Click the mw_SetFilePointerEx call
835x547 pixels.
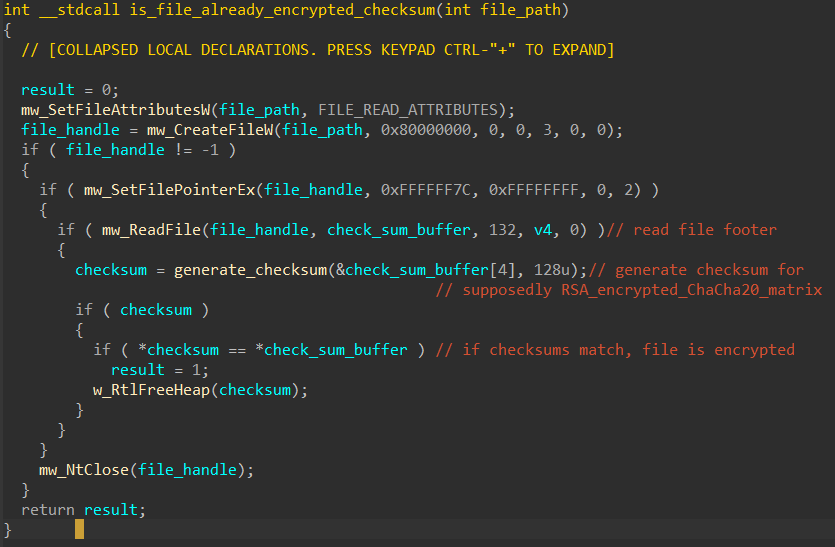click(169, 190)
